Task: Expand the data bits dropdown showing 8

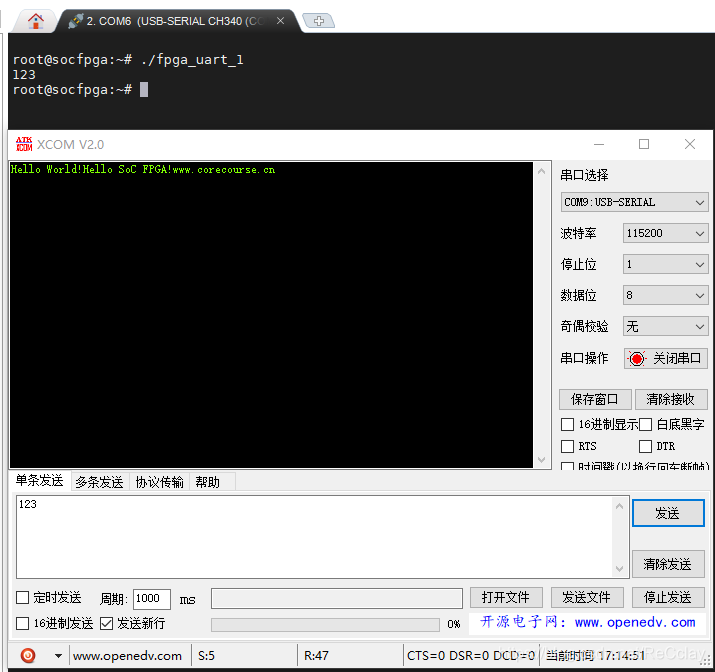Action: coord(665,295)
